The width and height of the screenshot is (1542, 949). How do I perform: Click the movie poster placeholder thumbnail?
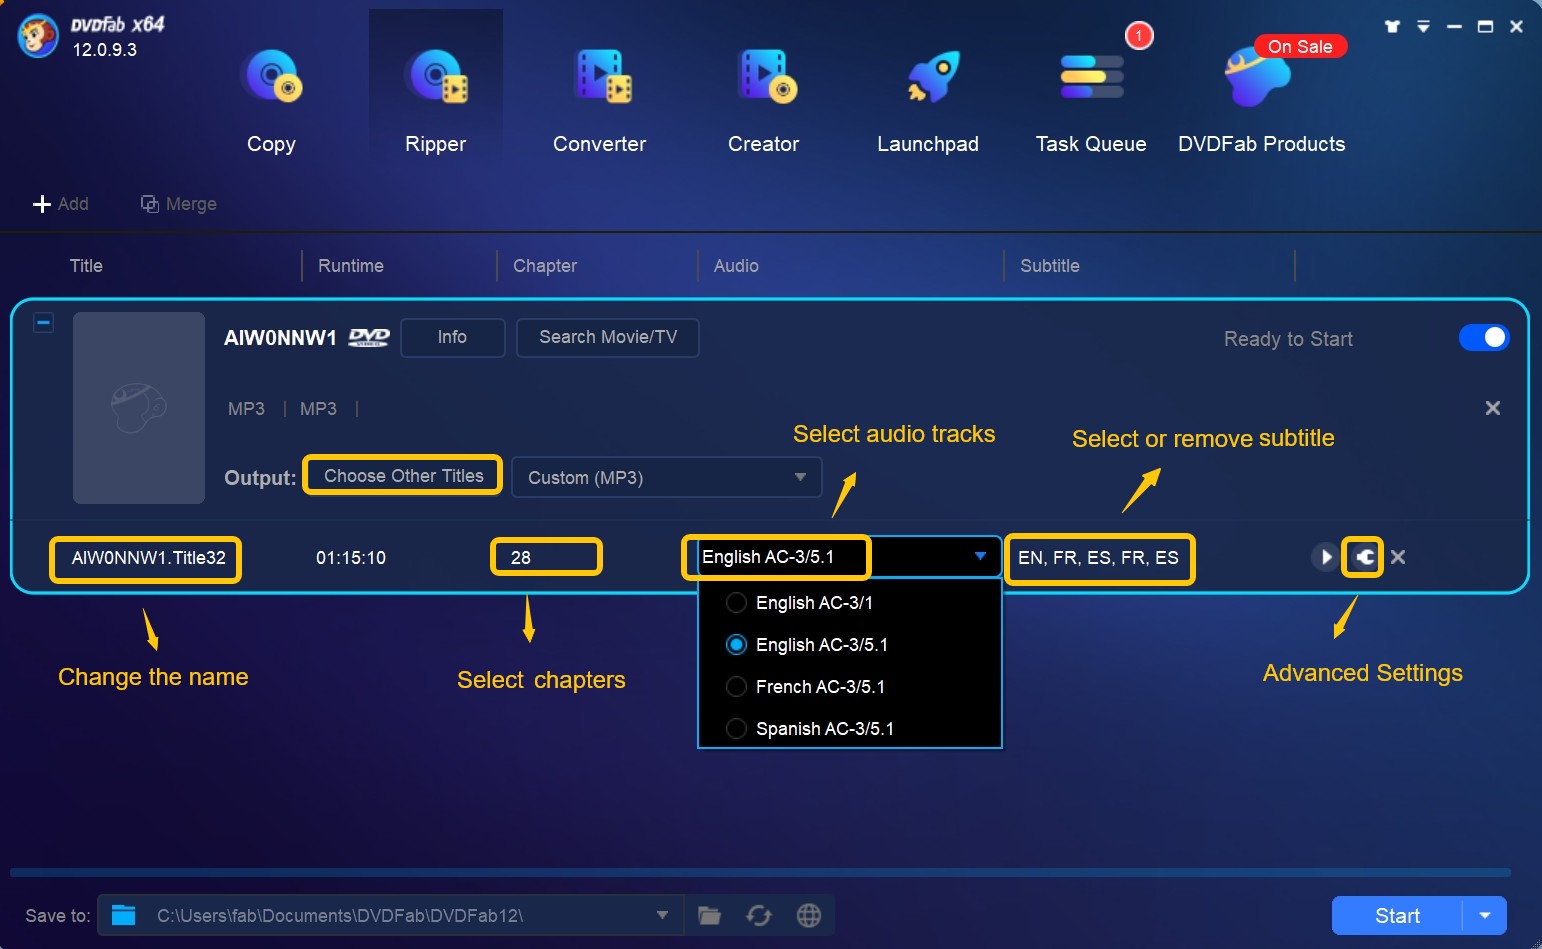(139, 408)
